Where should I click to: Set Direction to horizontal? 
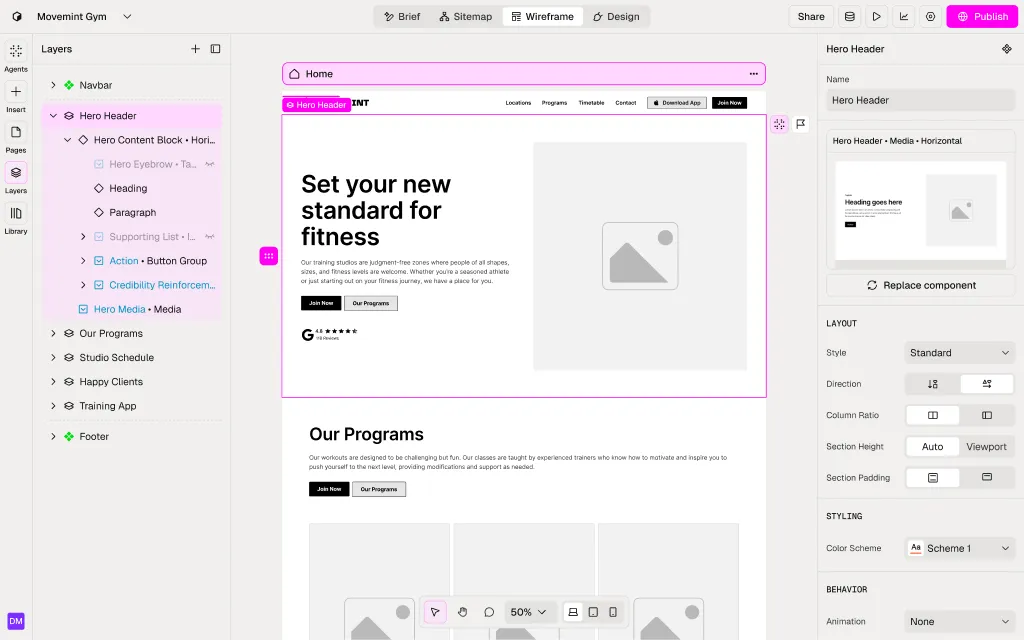pyautogui.click(x=987, y=384)
